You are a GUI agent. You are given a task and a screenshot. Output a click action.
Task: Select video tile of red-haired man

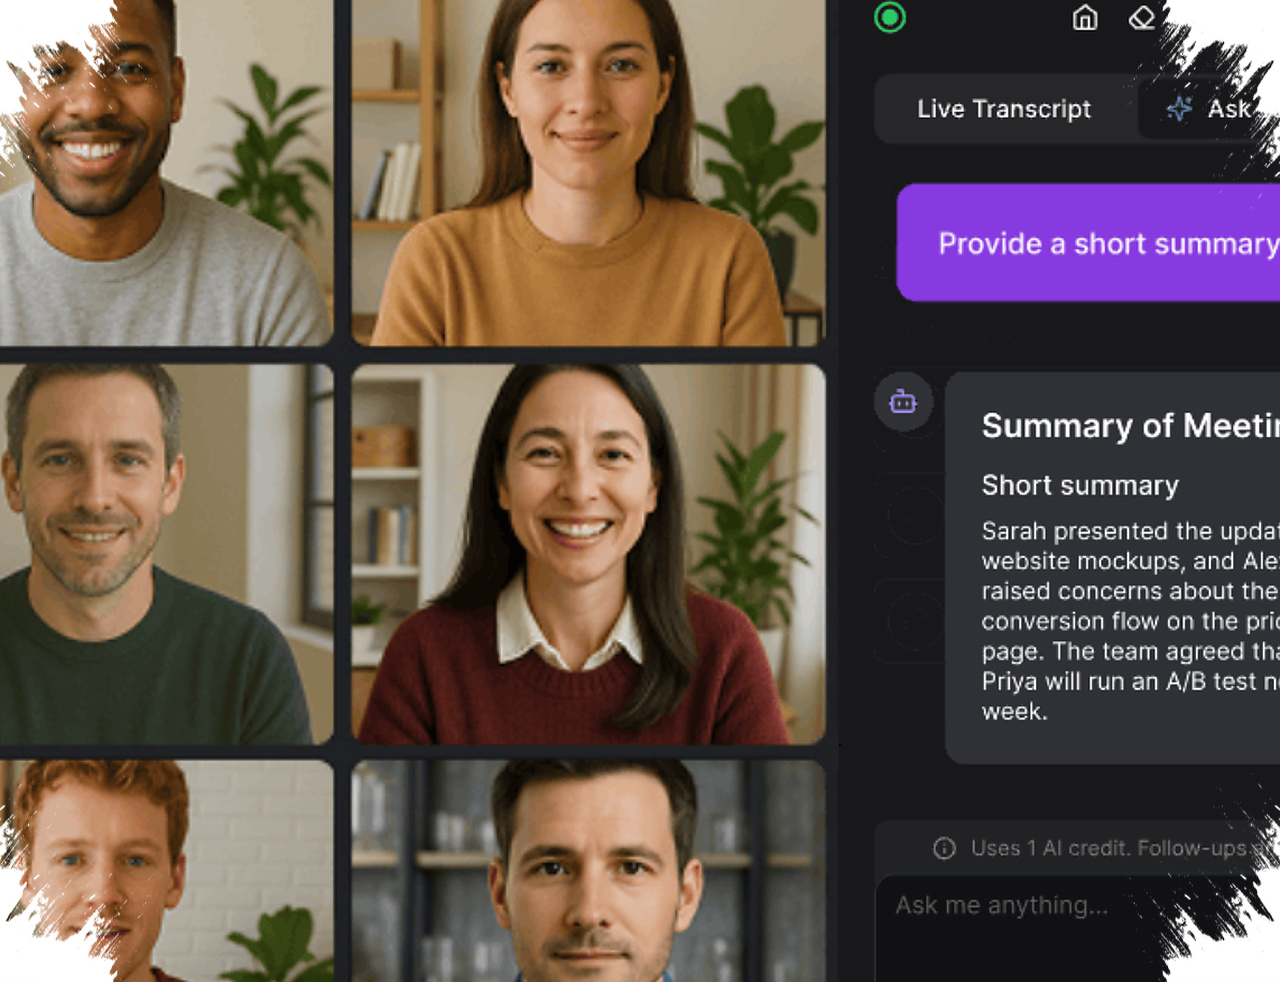(x=166, y=871)
